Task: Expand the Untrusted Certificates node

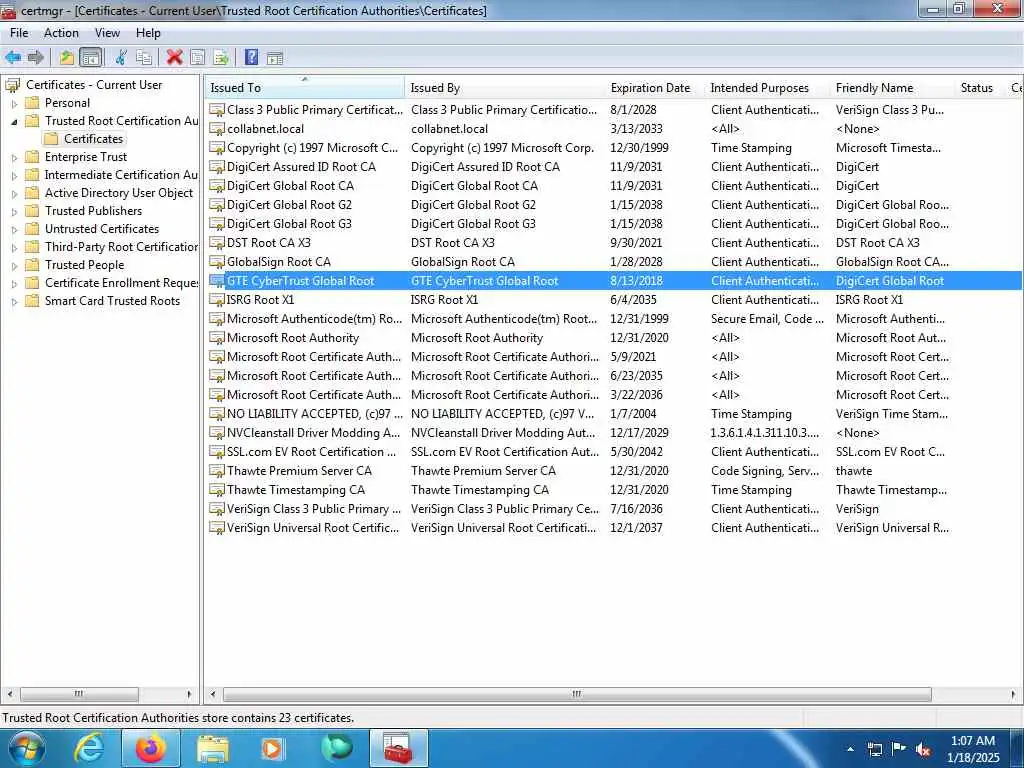Action: tap(14, 229)
